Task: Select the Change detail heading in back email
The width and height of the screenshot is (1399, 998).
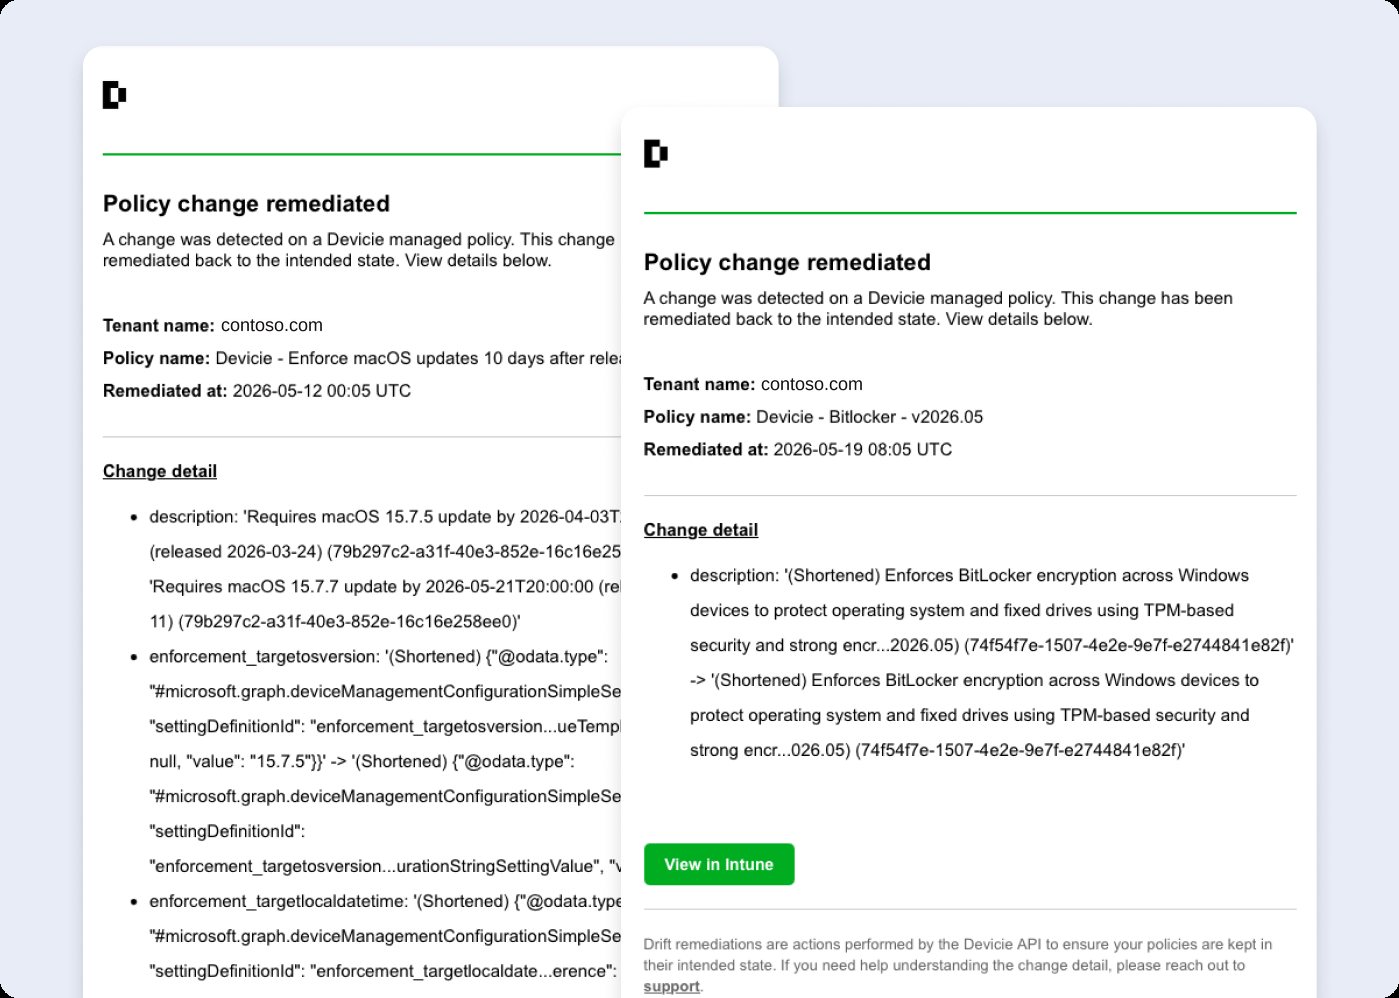Action: (x=160, y=471)
